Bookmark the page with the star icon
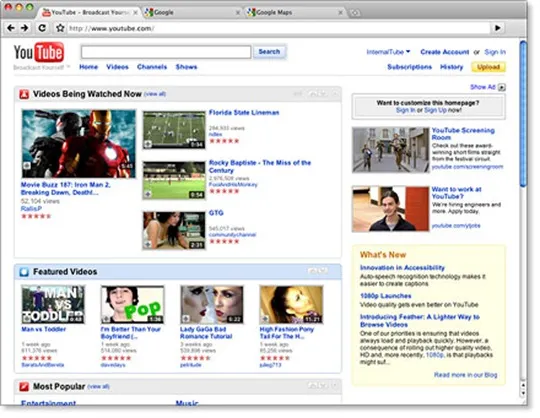The height and width of the screenshot is (418, 540). (60, 28)
